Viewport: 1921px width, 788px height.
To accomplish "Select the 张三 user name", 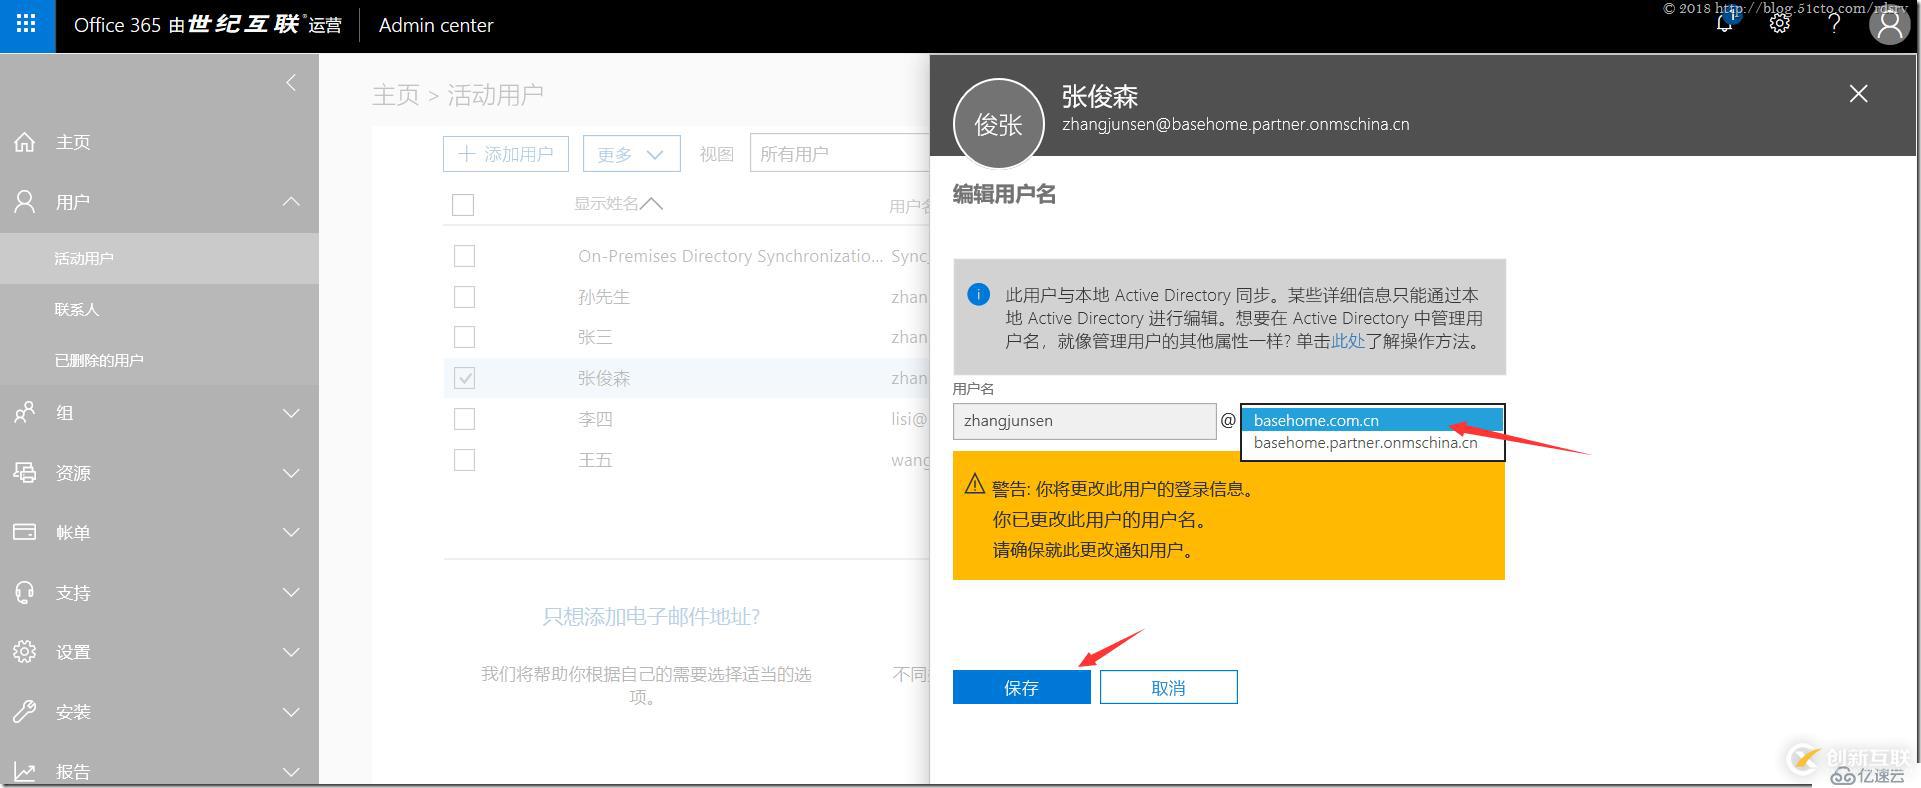I will 595,337.
